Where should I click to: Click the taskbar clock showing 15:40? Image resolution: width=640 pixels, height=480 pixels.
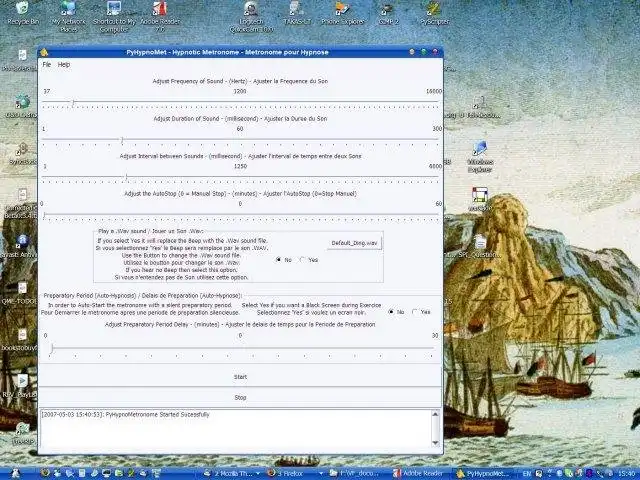pos(628,474)
